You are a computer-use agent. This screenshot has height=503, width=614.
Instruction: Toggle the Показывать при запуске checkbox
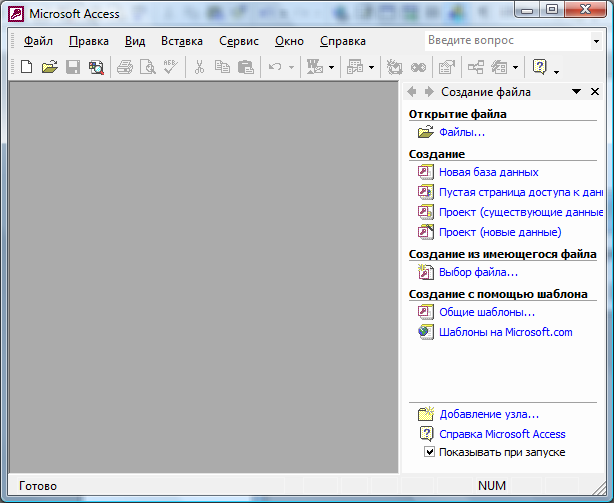pos(429,452)
